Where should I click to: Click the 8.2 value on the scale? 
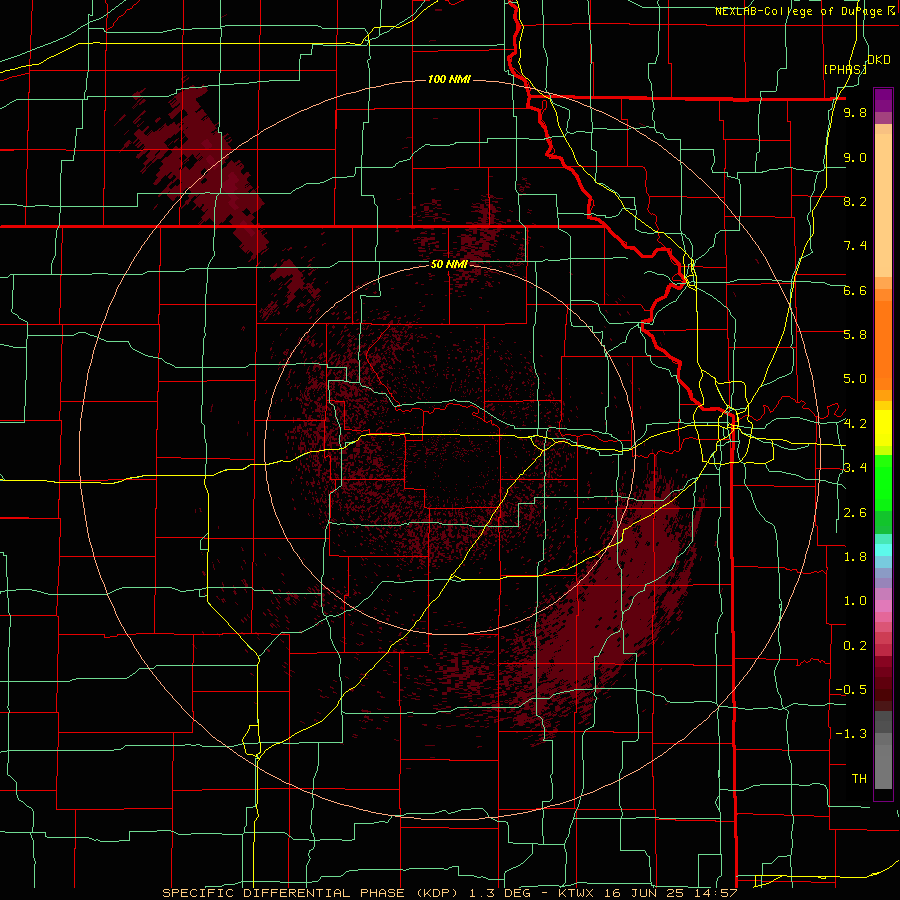[x=855, y=201]
